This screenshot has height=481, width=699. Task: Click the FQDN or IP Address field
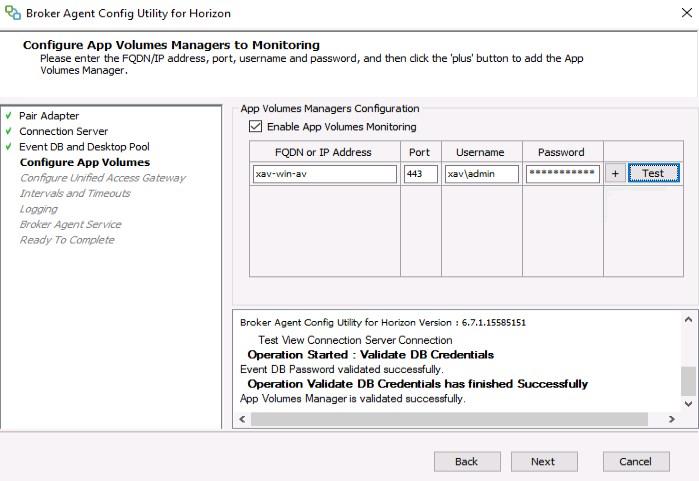tap(325, 174)
